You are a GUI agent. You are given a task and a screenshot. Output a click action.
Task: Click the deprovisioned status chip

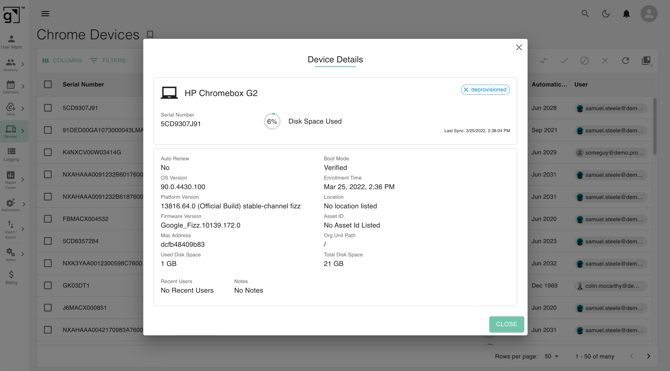485,90
